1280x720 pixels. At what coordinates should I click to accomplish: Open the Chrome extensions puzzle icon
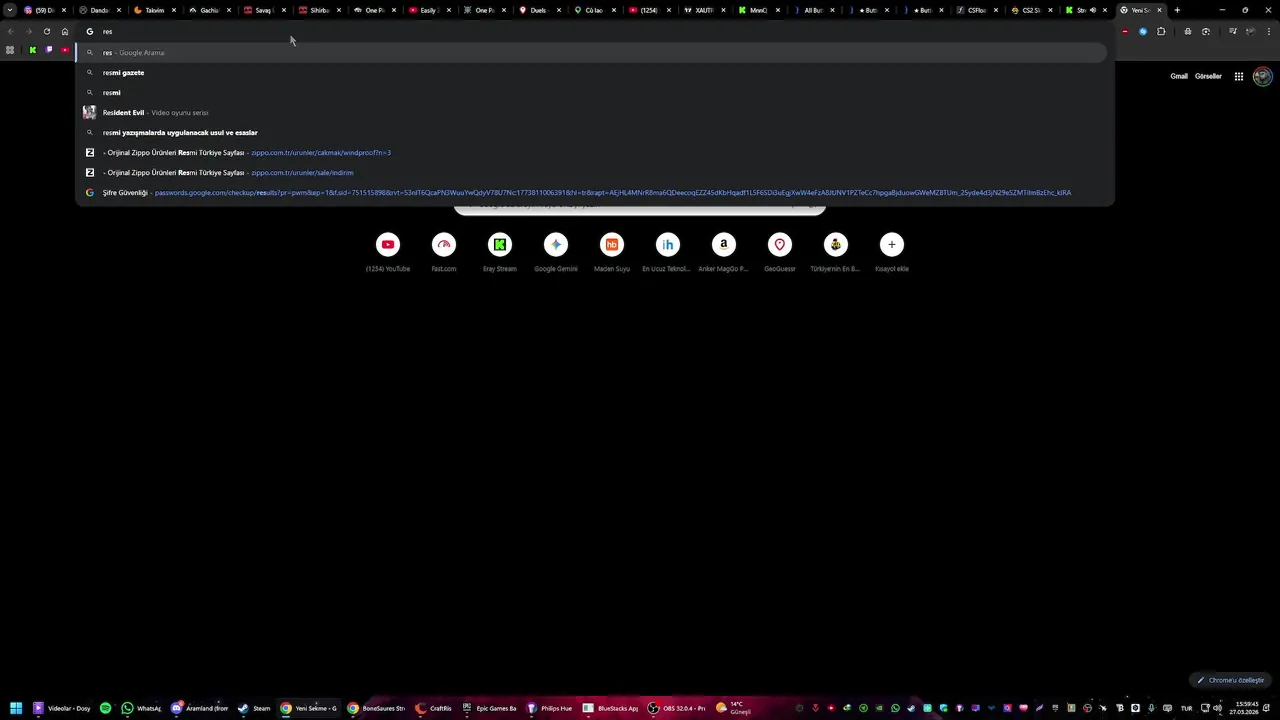(x=1161, y=31)
